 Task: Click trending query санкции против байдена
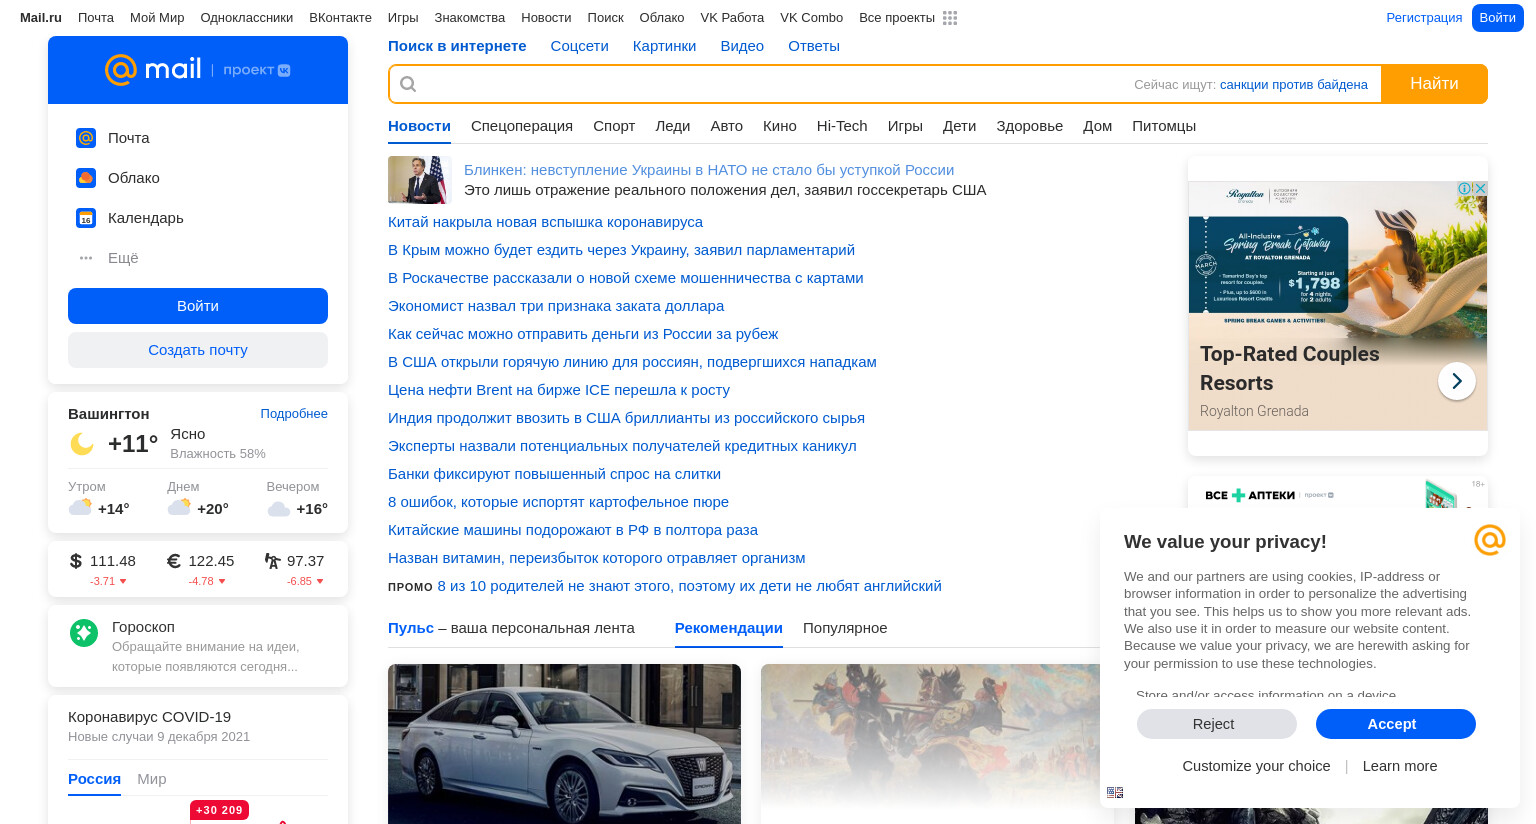pyautogui.click(x=1294, y=85)
